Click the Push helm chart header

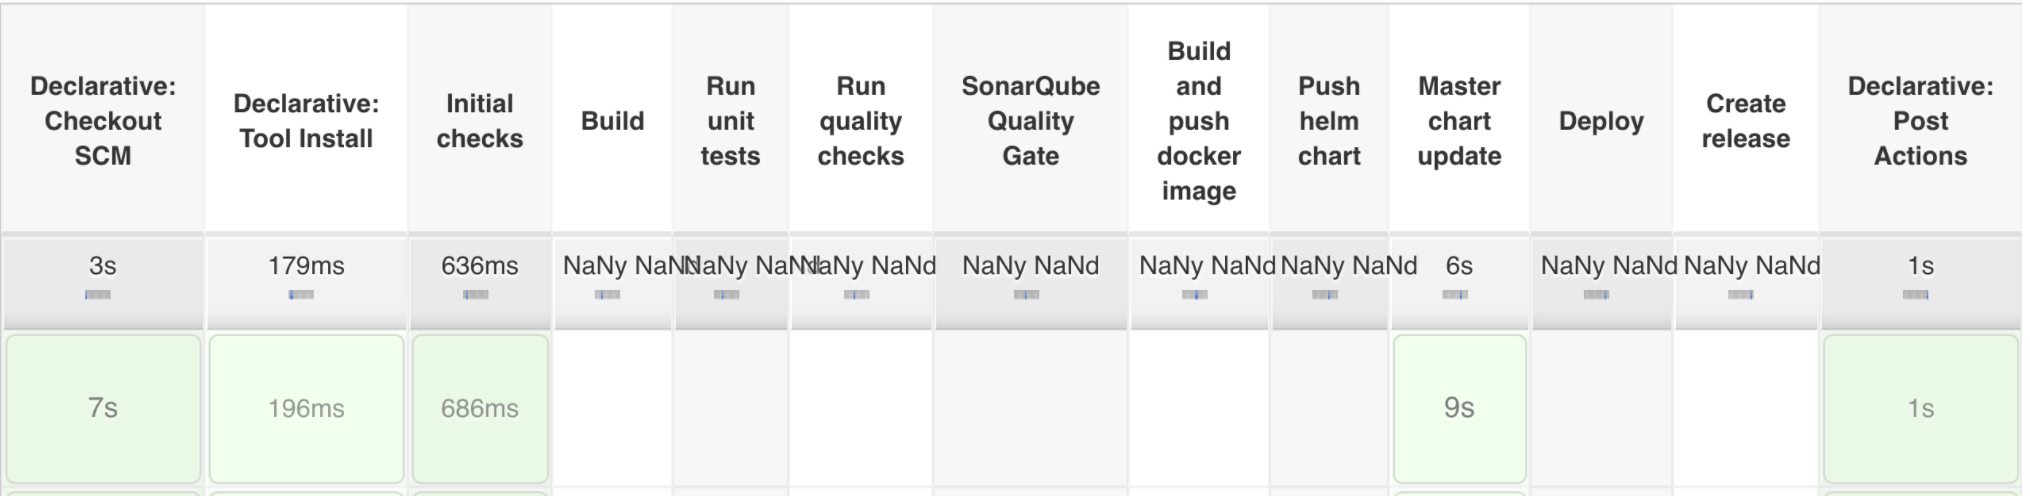[1329, 121]
